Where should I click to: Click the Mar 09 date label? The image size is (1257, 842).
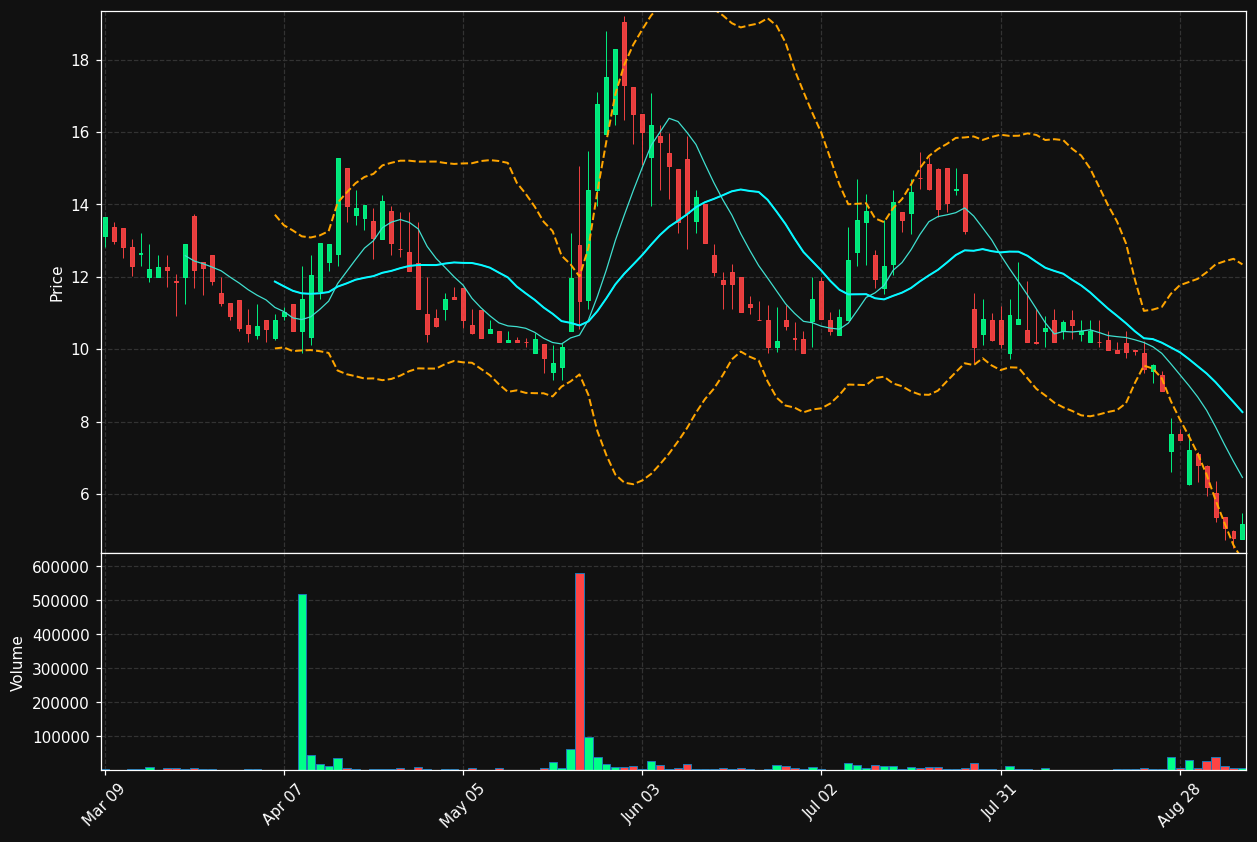pos(103,804)
